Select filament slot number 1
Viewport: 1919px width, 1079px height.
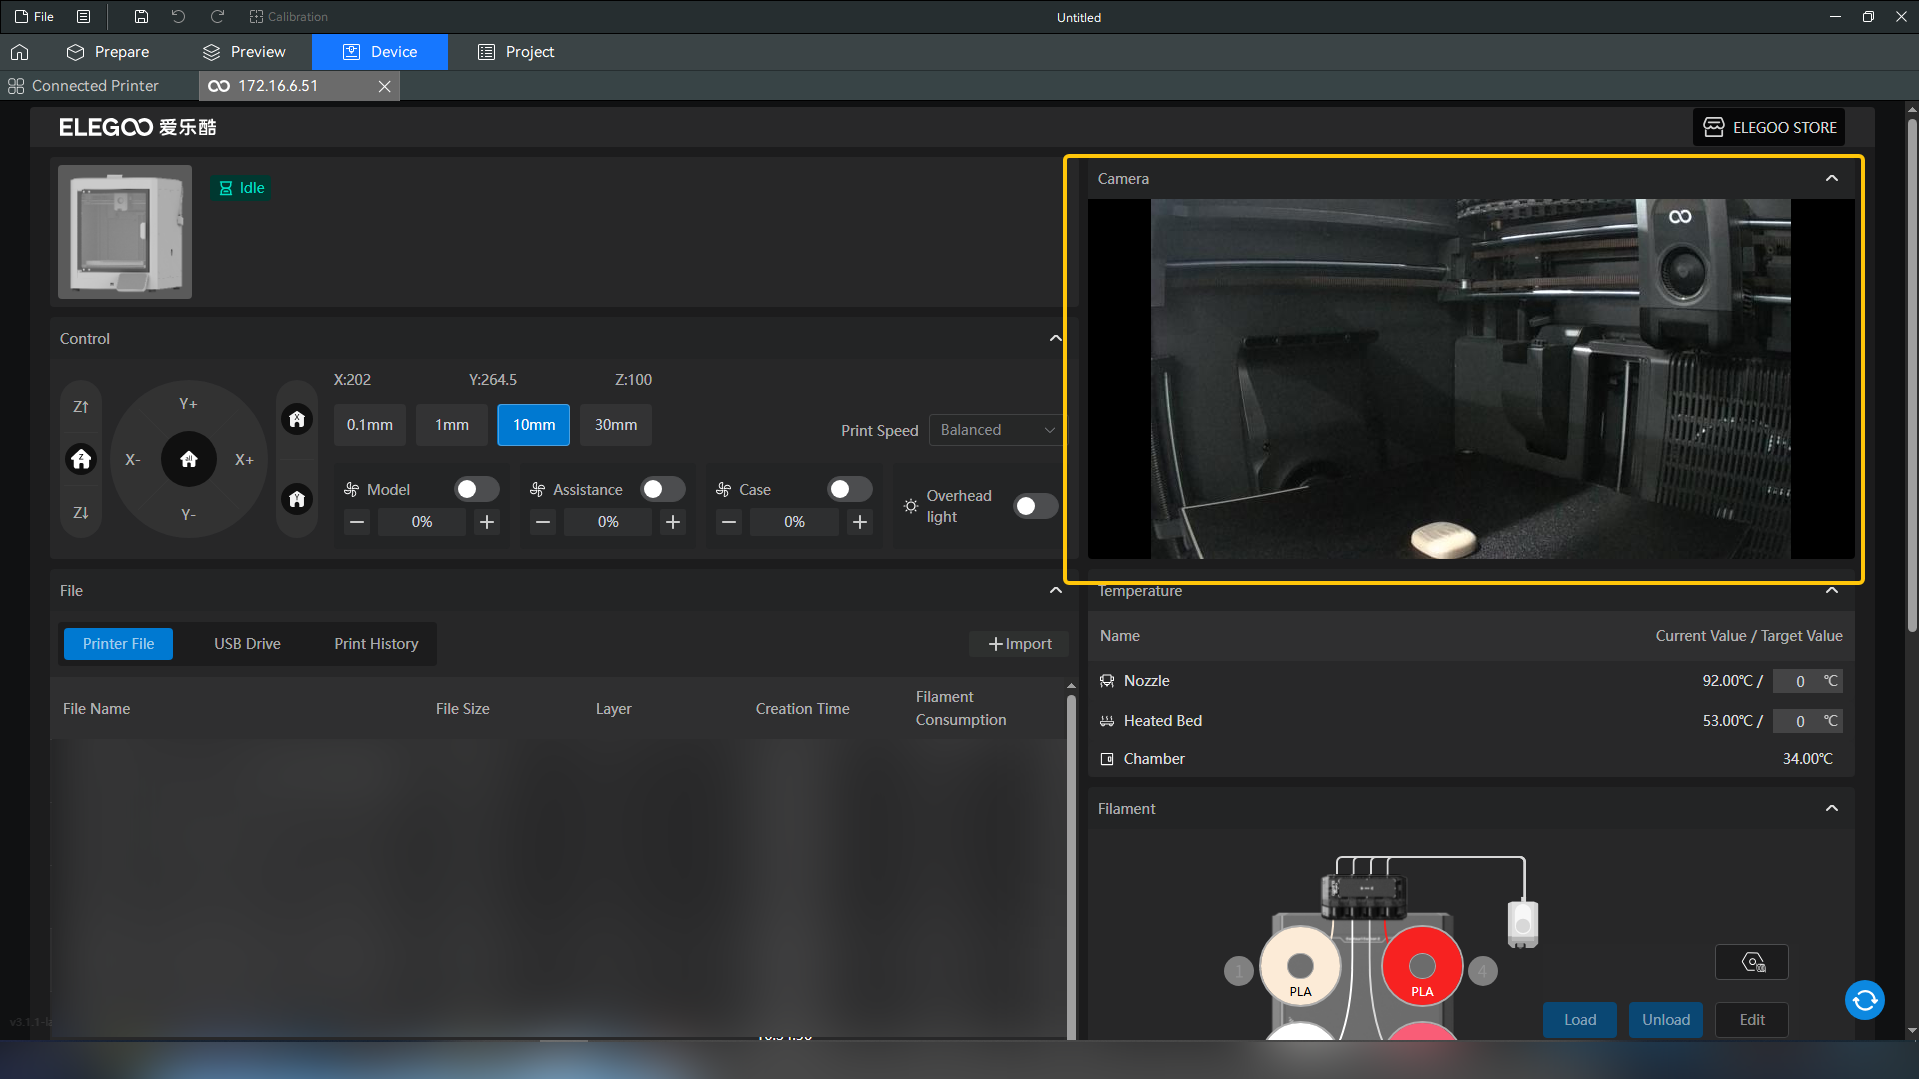[1239, 971]
